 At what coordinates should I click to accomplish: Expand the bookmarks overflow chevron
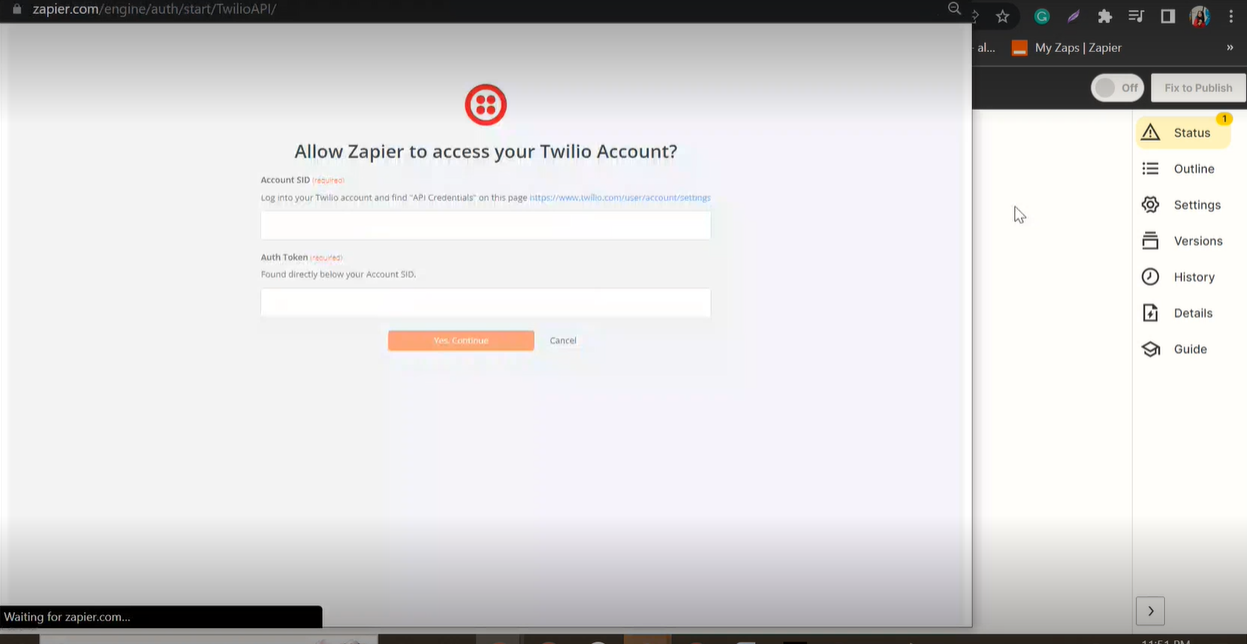pyautogui.click(x=1230, y=47)
